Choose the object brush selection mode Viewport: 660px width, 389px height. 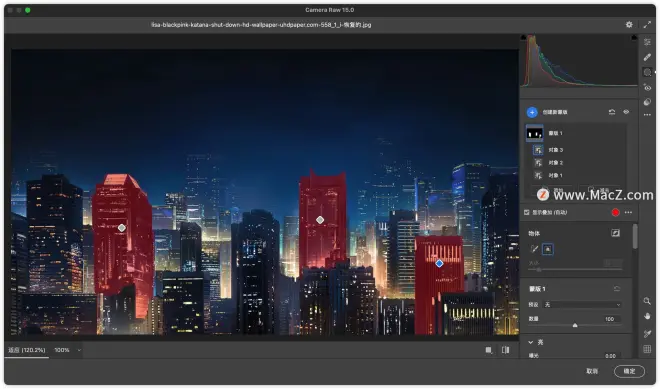tap(534, 249)
